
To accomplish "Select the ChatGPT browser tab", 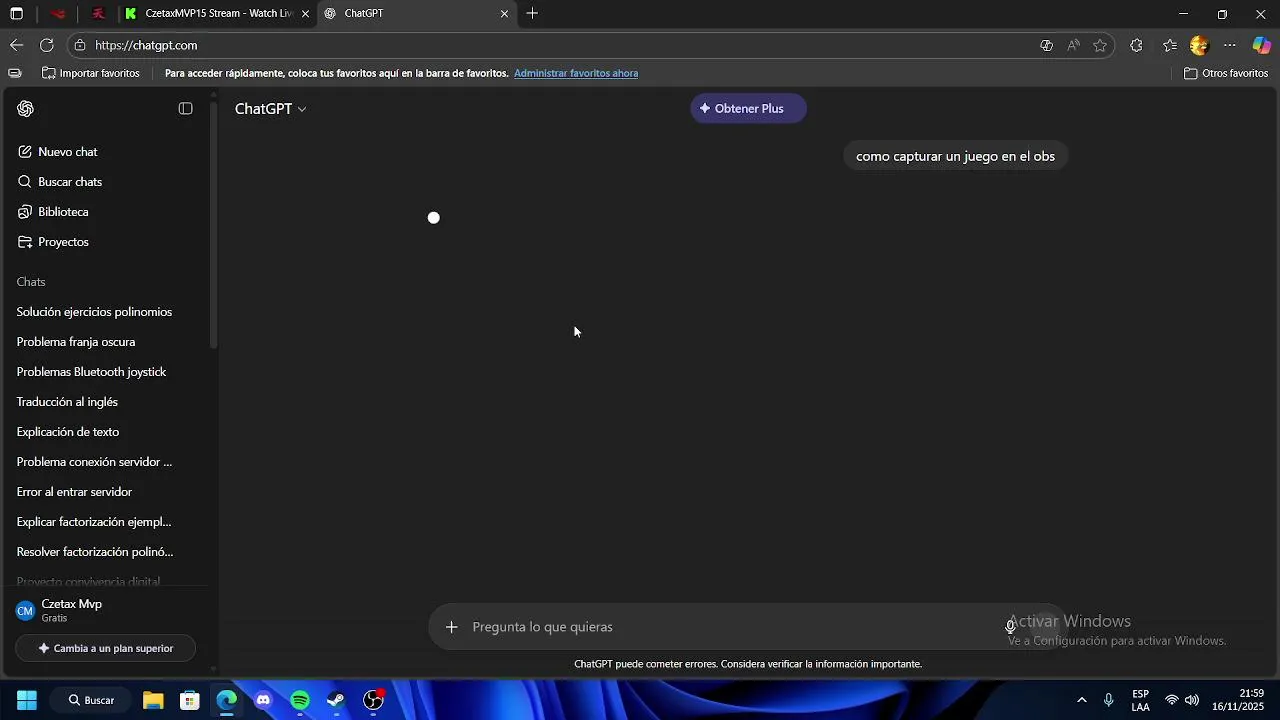I will pyautogui.click(x=417, y=14).
